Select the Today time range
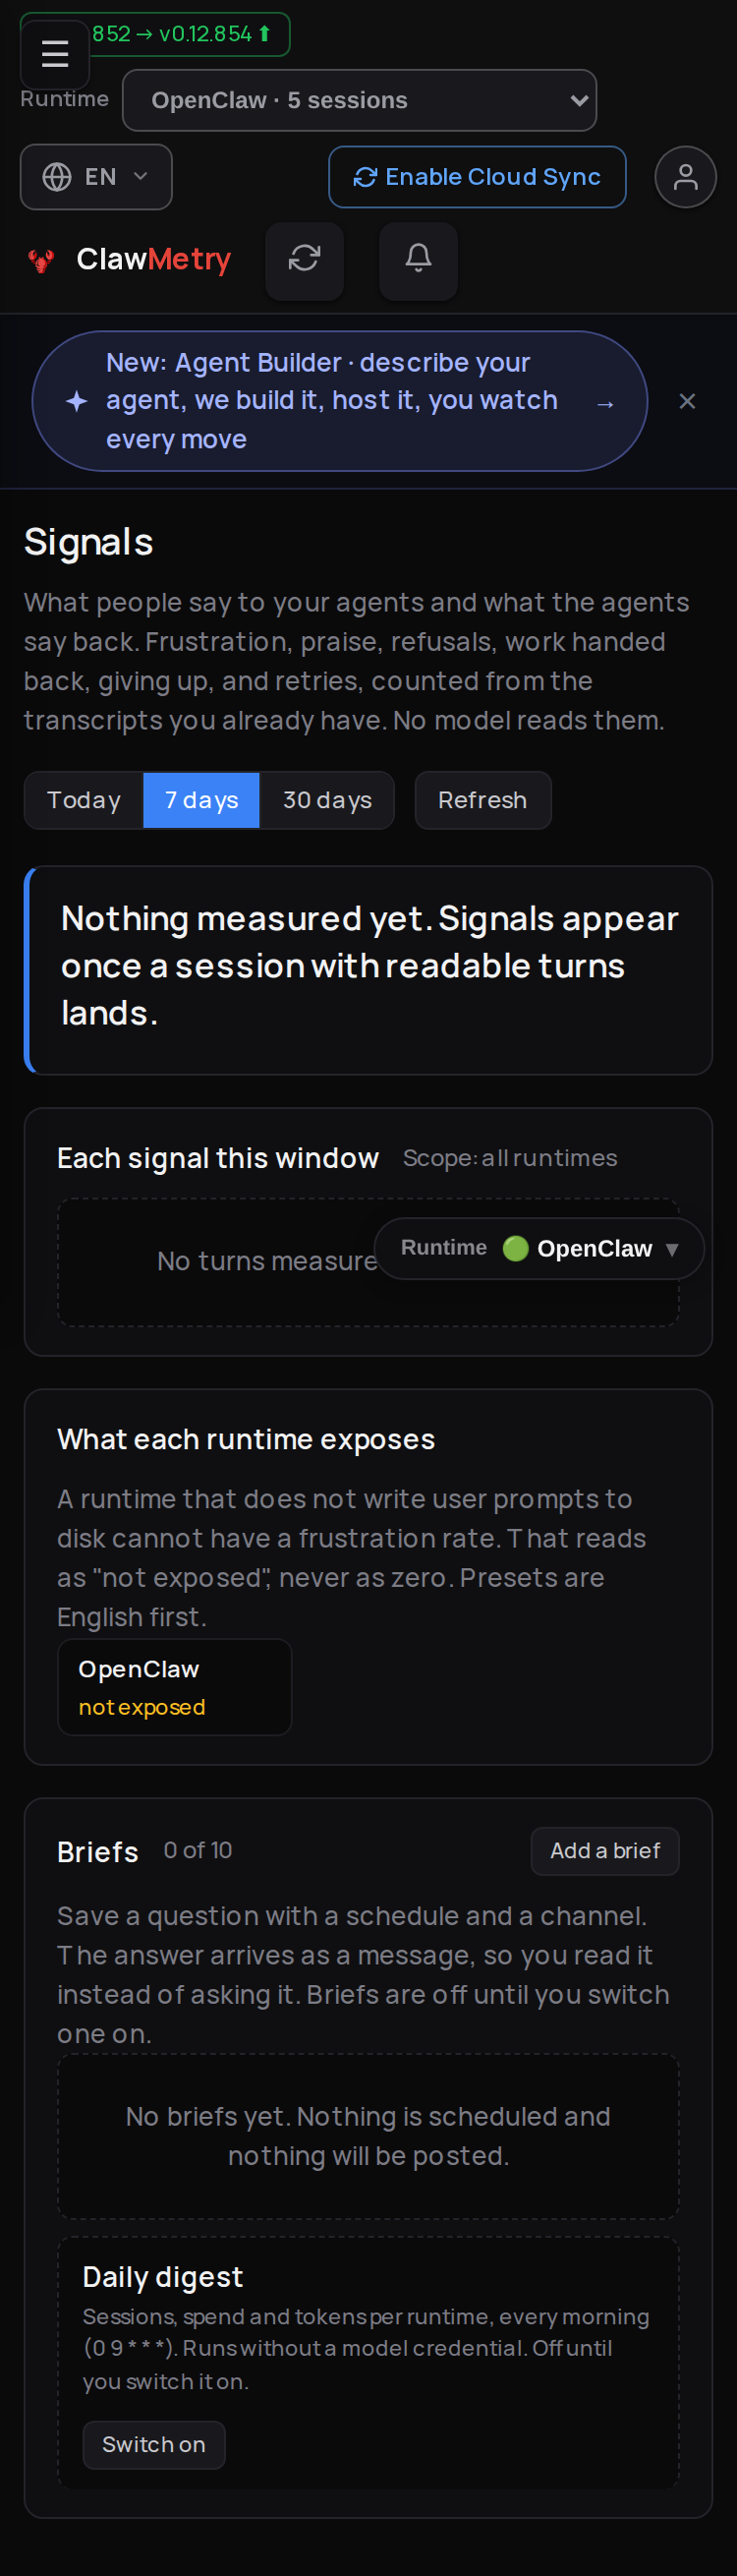Screen dimensions: 737x2576 84,800
